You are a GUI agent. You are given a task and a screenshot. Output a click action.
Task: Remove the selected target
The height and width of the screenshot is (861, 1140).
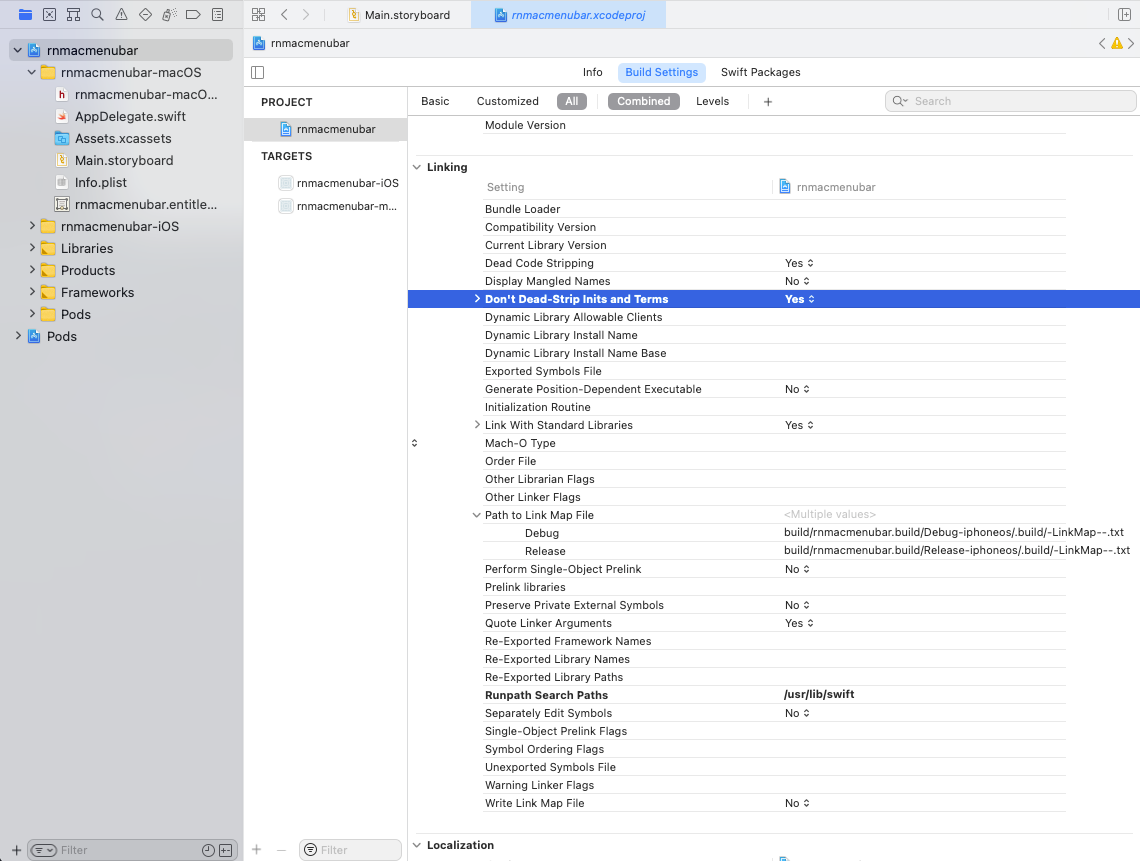tap(281, 849)
